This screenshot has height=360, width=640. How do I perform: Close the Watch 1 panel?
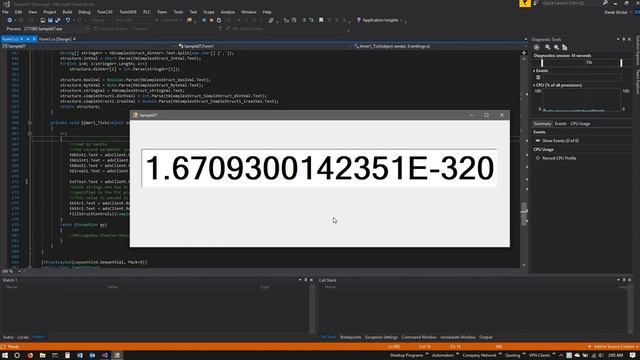tap(311, 280)
